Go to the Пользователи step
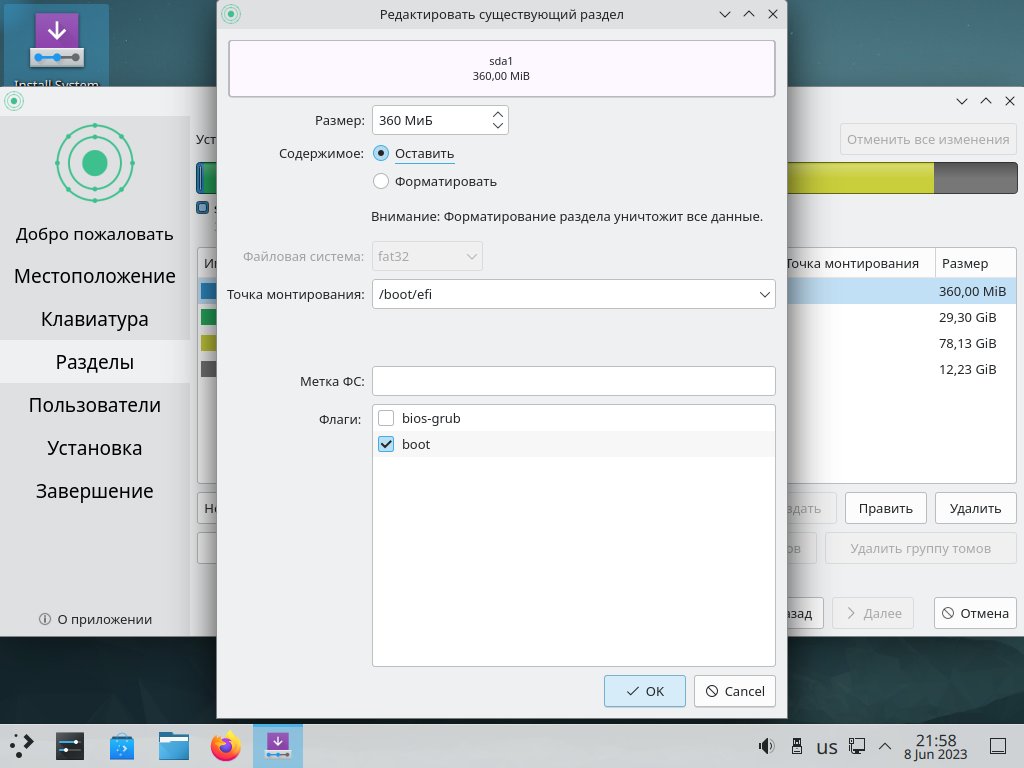Screen dimensions: 1024x768 point(95,405)
